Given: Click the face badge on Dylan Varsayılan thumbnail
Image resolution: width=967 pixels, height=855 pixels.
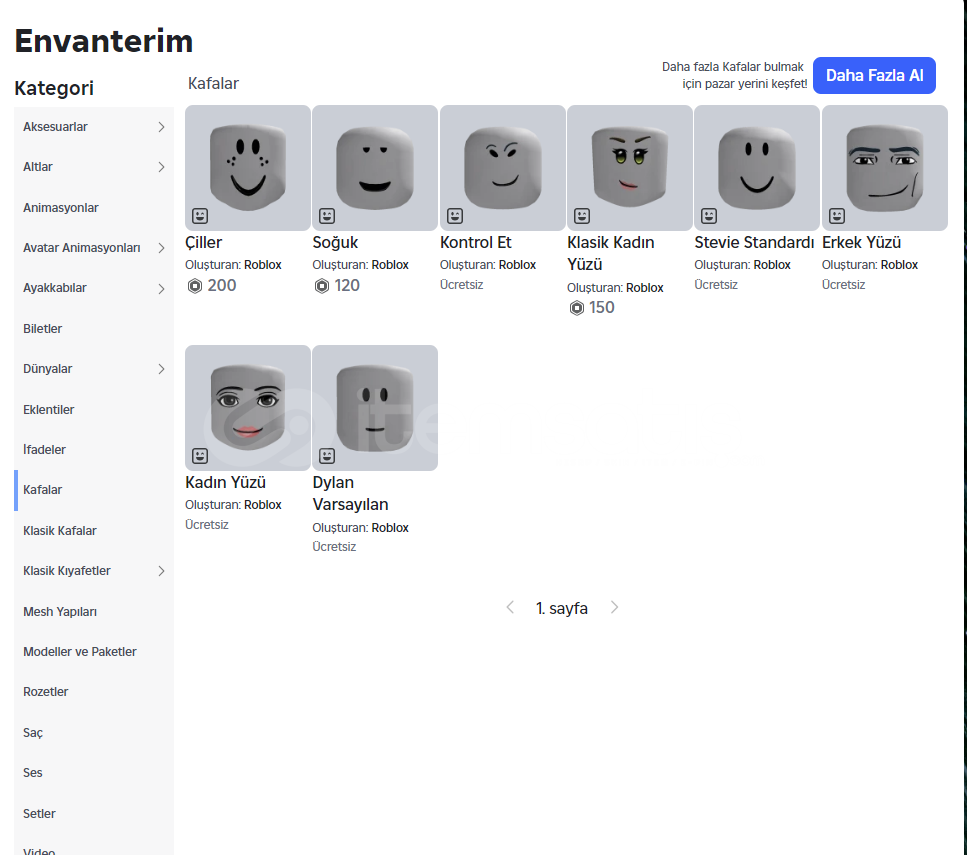Looking at the screenshot, I should click(327, 456).
